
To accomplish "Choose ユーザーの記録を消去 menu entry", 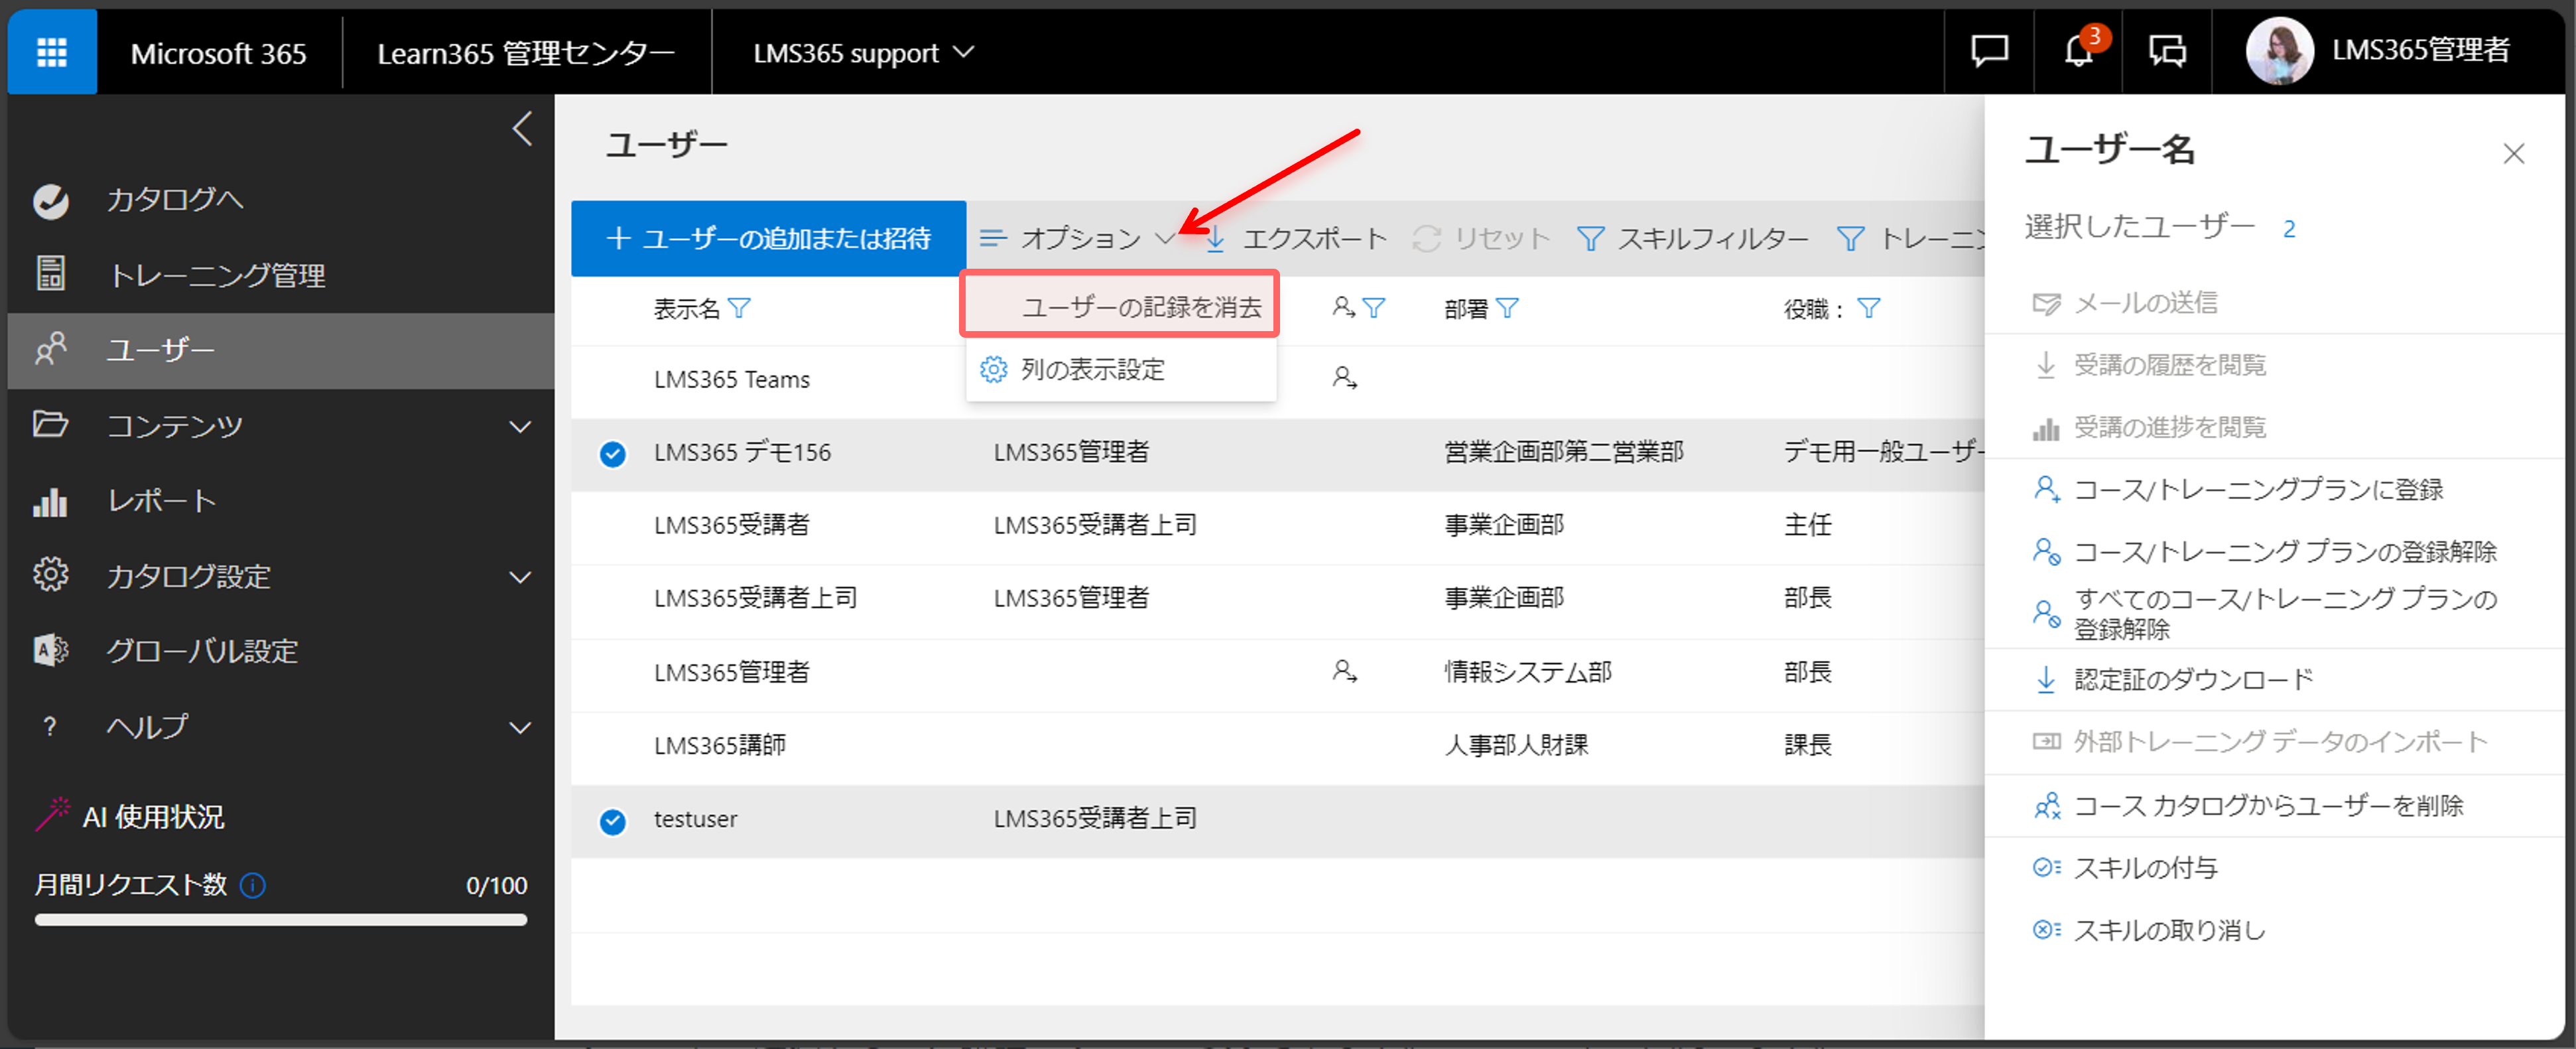I will (1120, 306).
